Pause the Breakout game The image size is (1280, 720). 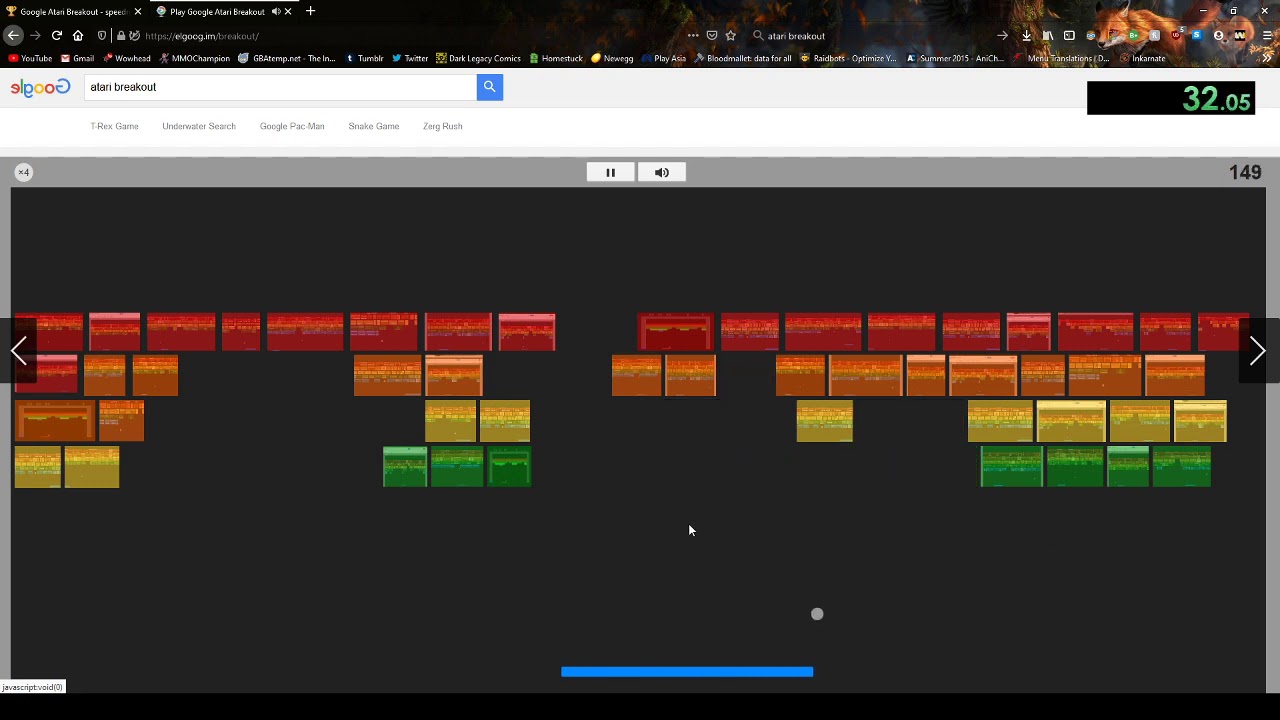(610, 172)
